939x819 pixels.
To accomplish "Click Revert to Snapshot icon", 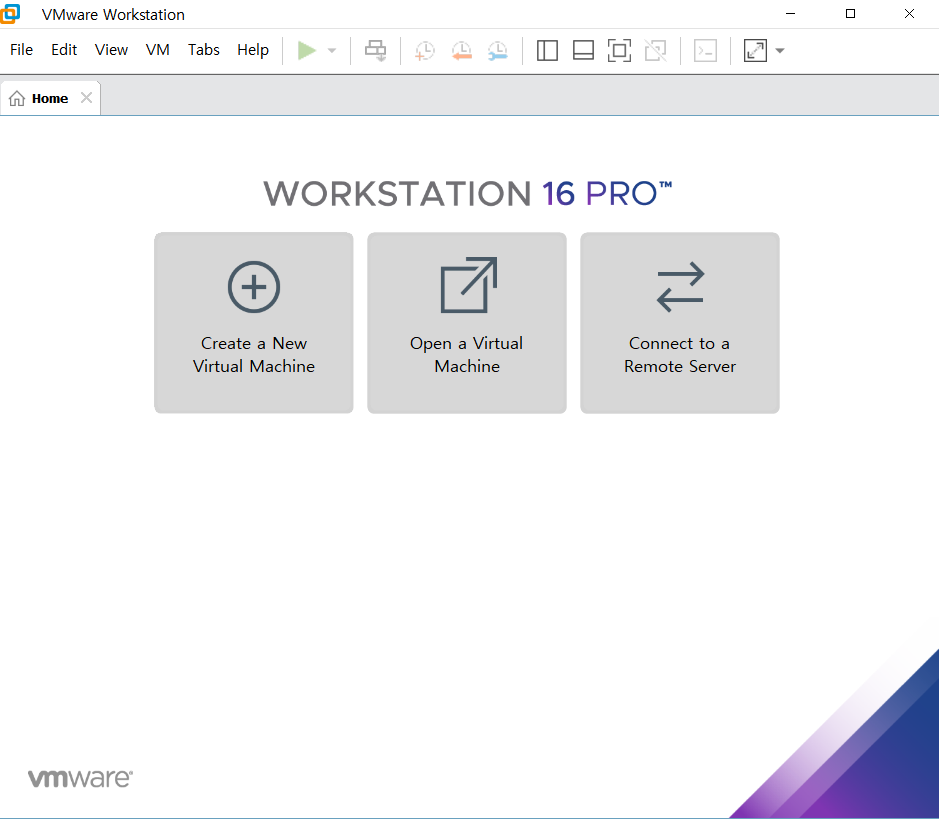I will coord(462,51).
